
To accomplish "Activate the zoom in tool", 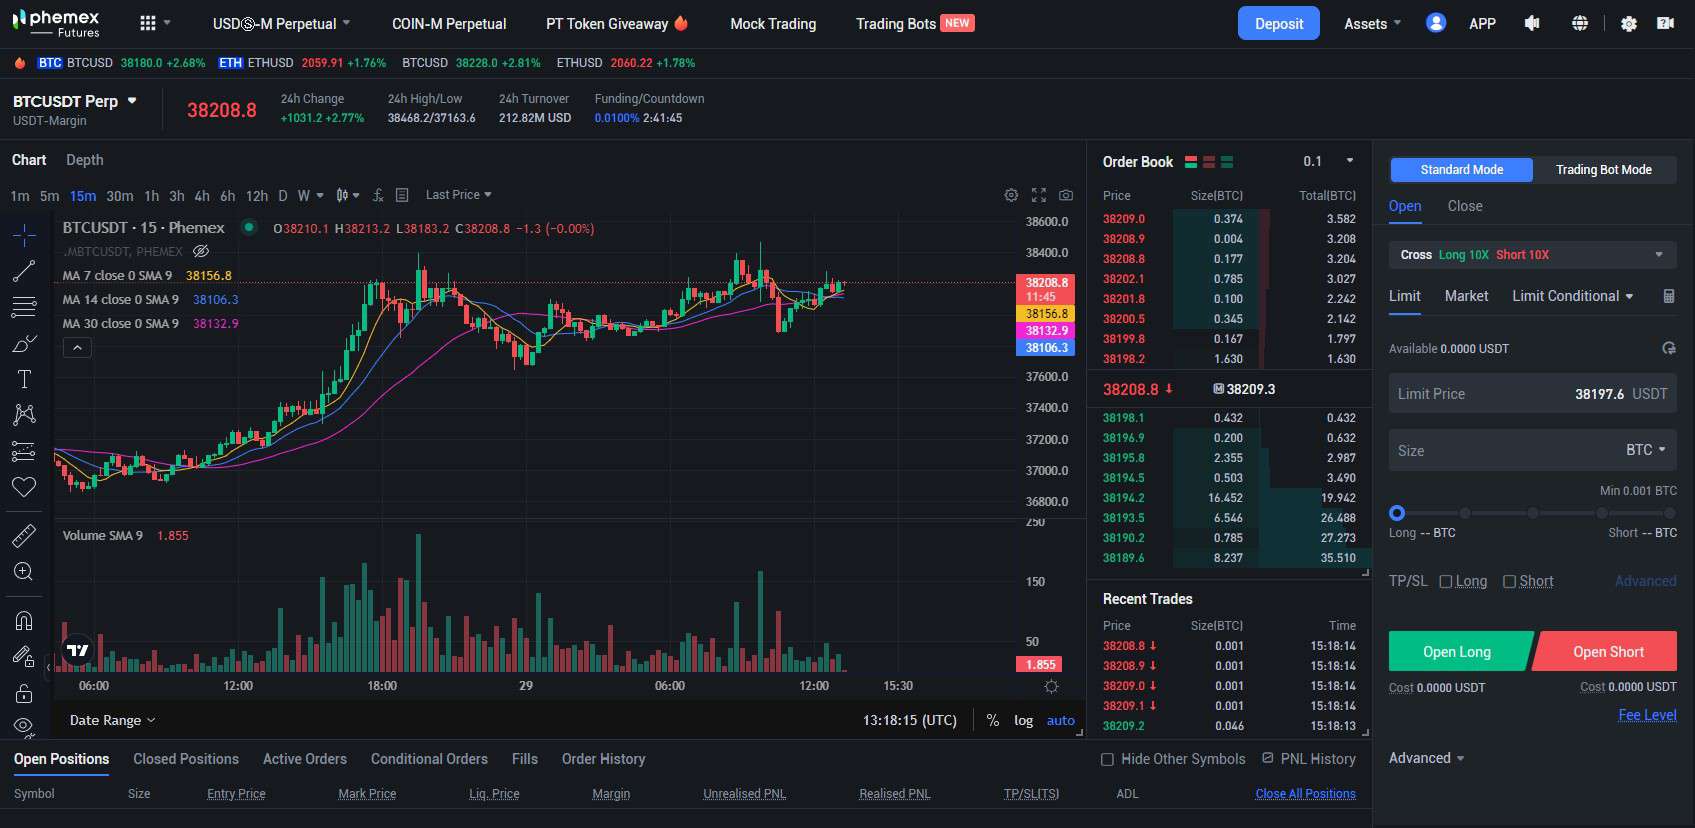I will click(24, 572).
